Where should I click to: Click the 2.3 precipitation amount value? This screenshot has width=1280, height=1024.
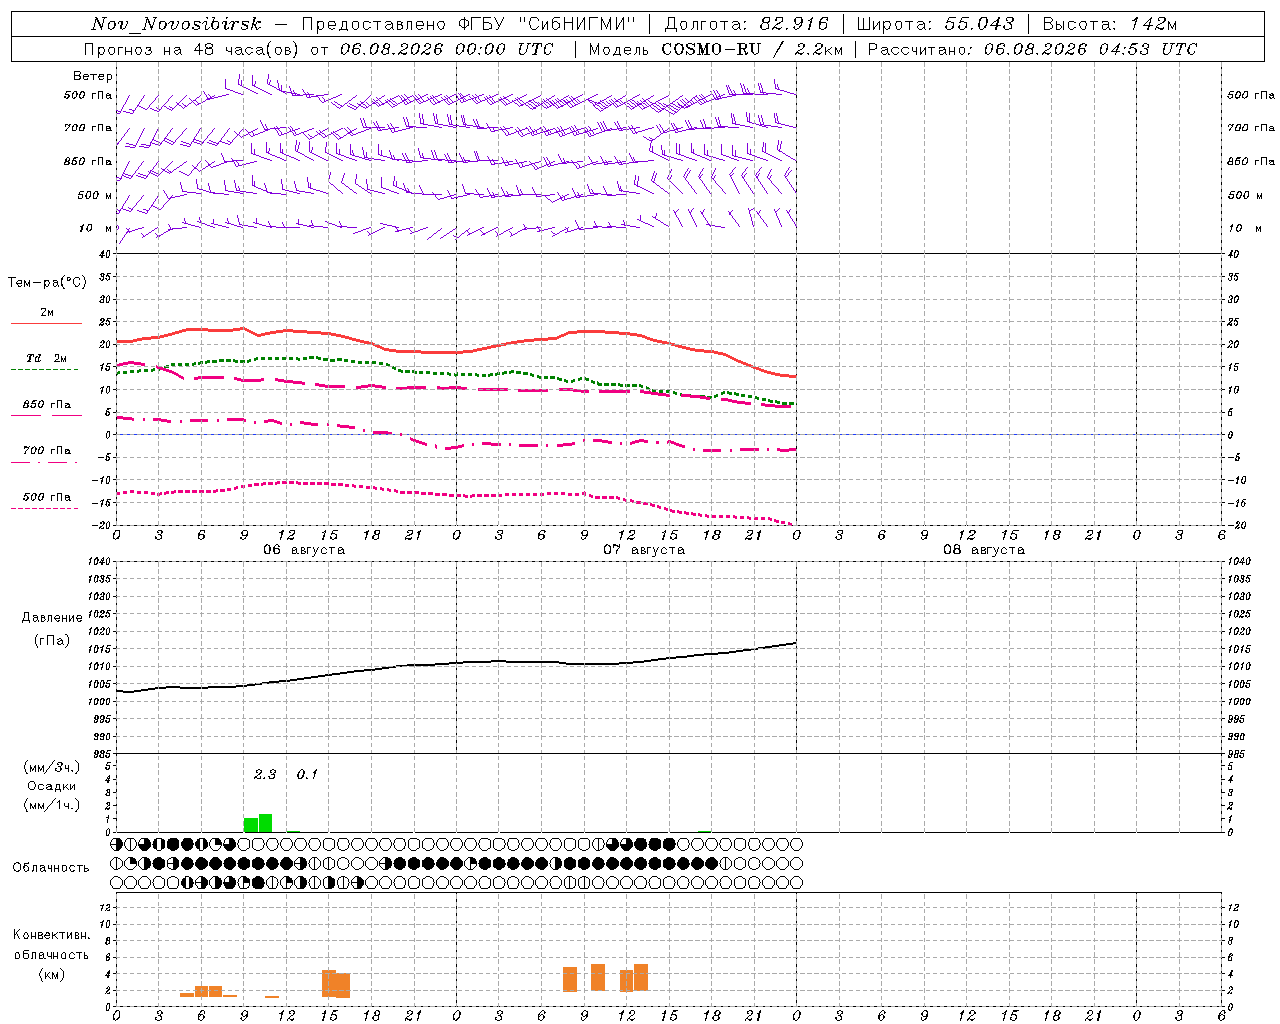click(264, 774)
